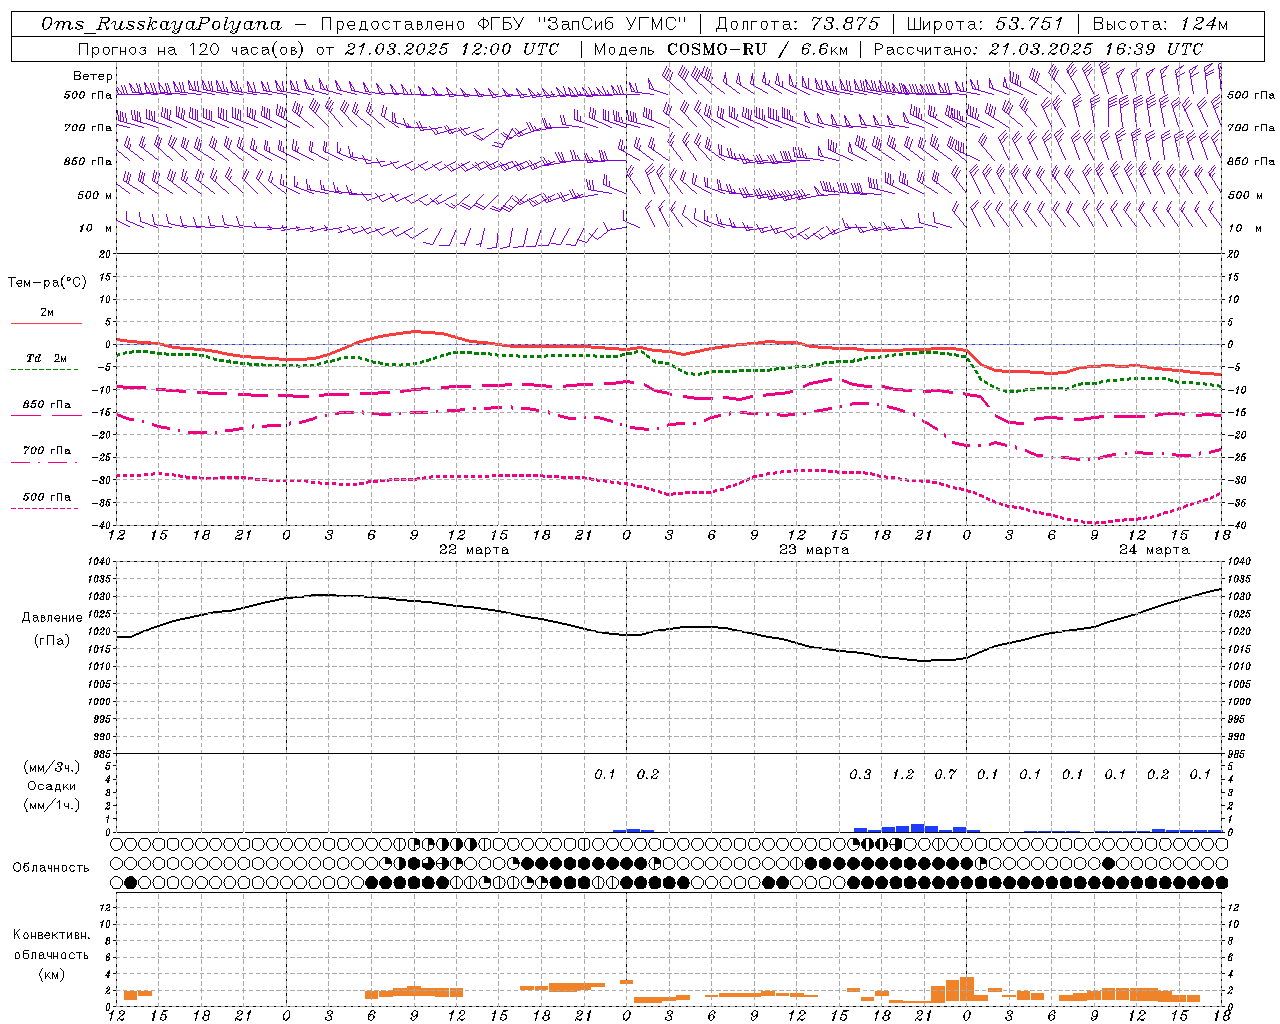Click the station name Oms_RusskayaPolyana in the header
The width and height of the screenshot is (1280, 1024).
(162, 24)
